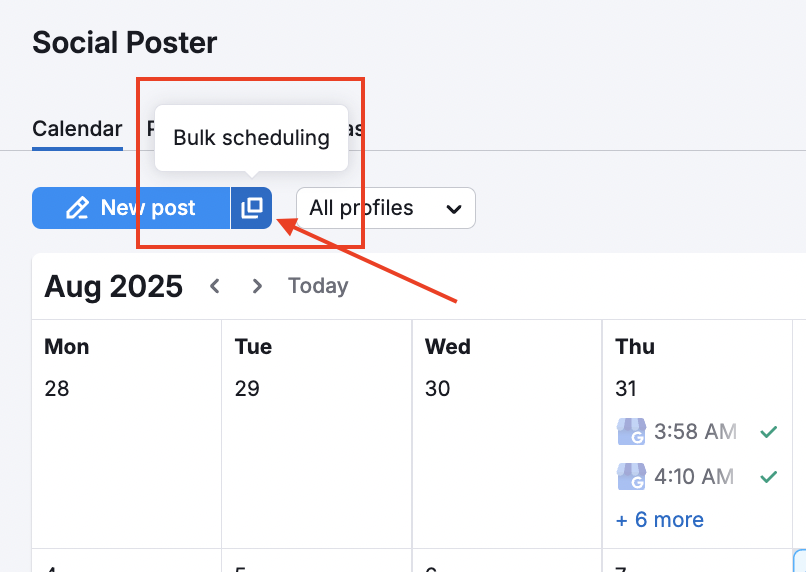Click the green checkmark next to 3:58 AM
Image resolution: width=806 pixels, height=572 pixels.
[x=768, y=432]
